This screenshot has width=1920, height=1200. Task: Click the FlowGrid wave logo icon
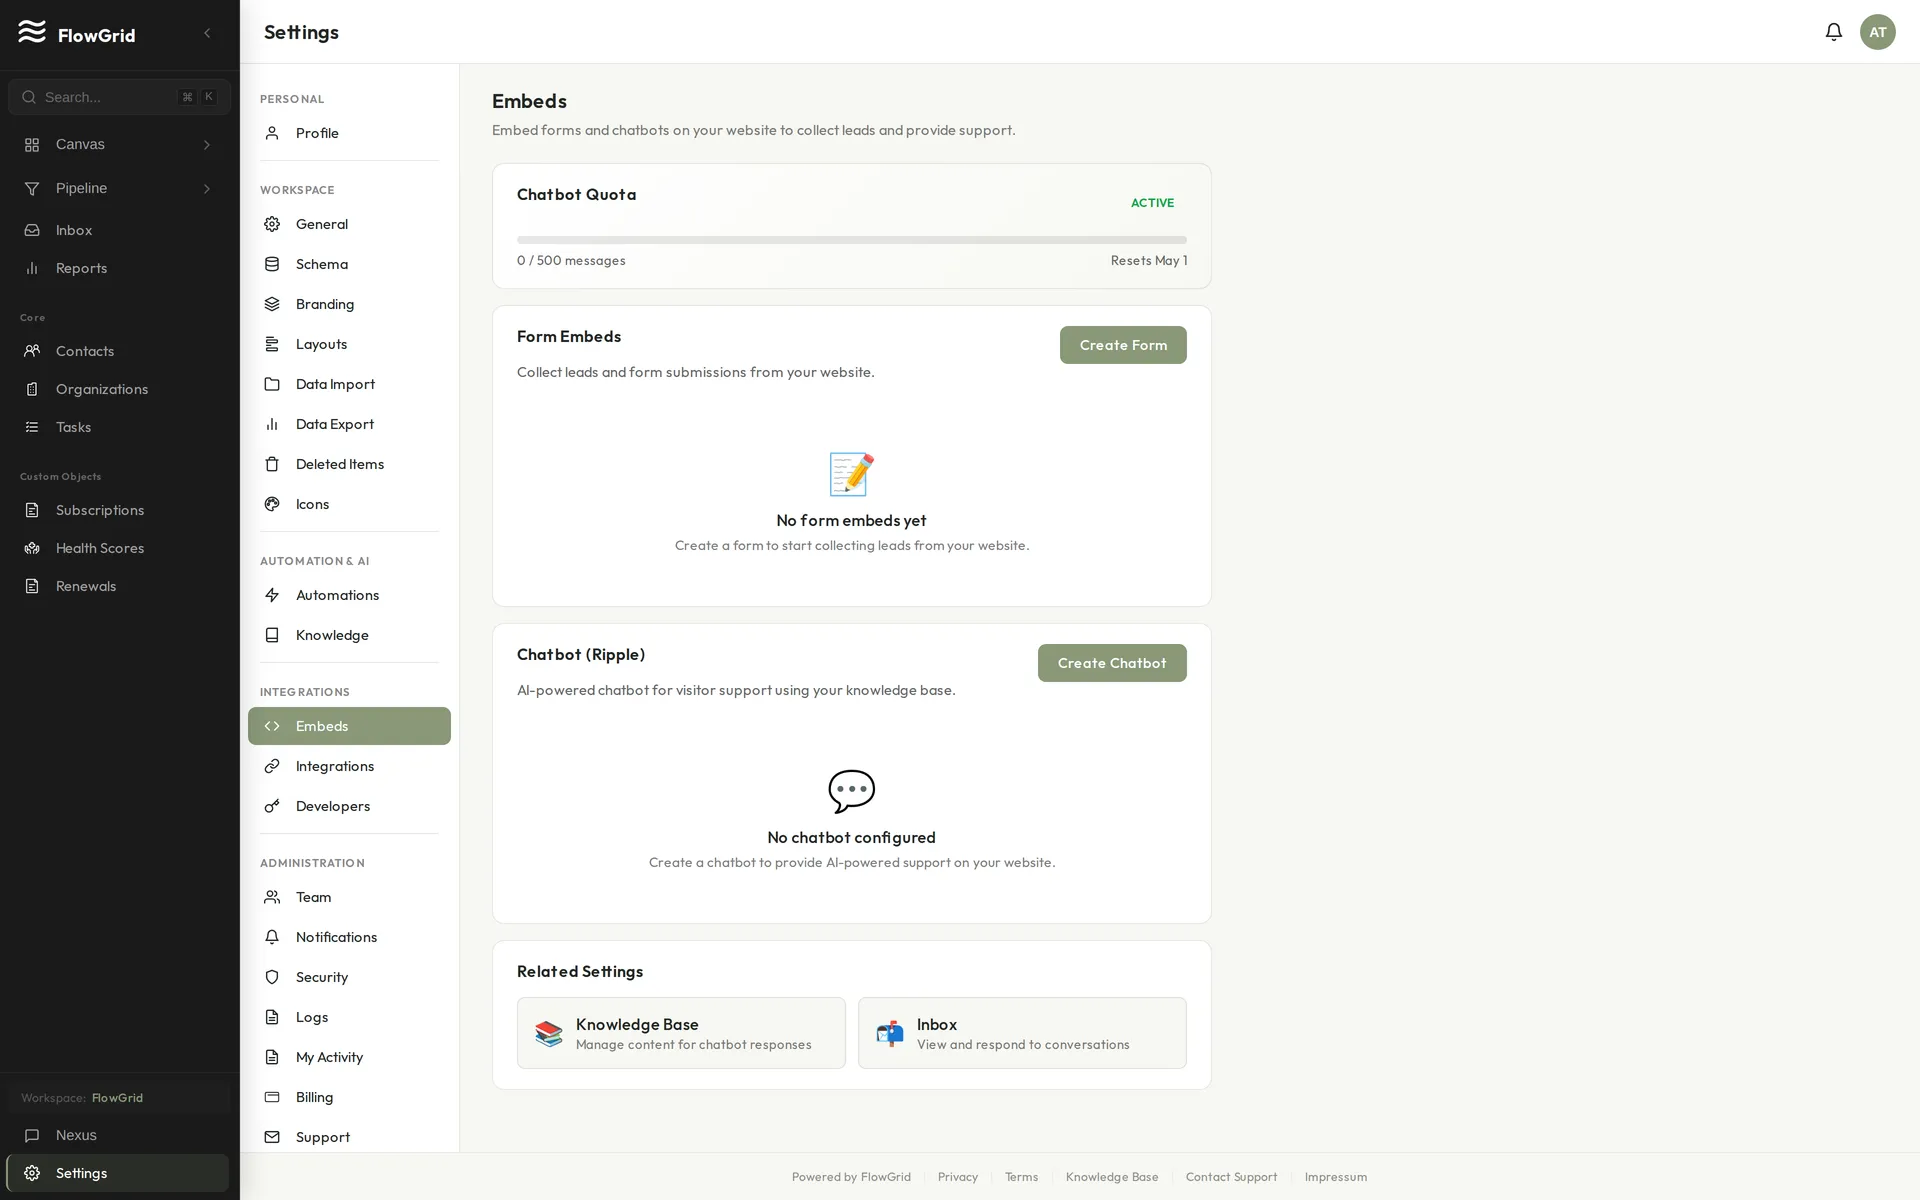(x=32, y=32)
